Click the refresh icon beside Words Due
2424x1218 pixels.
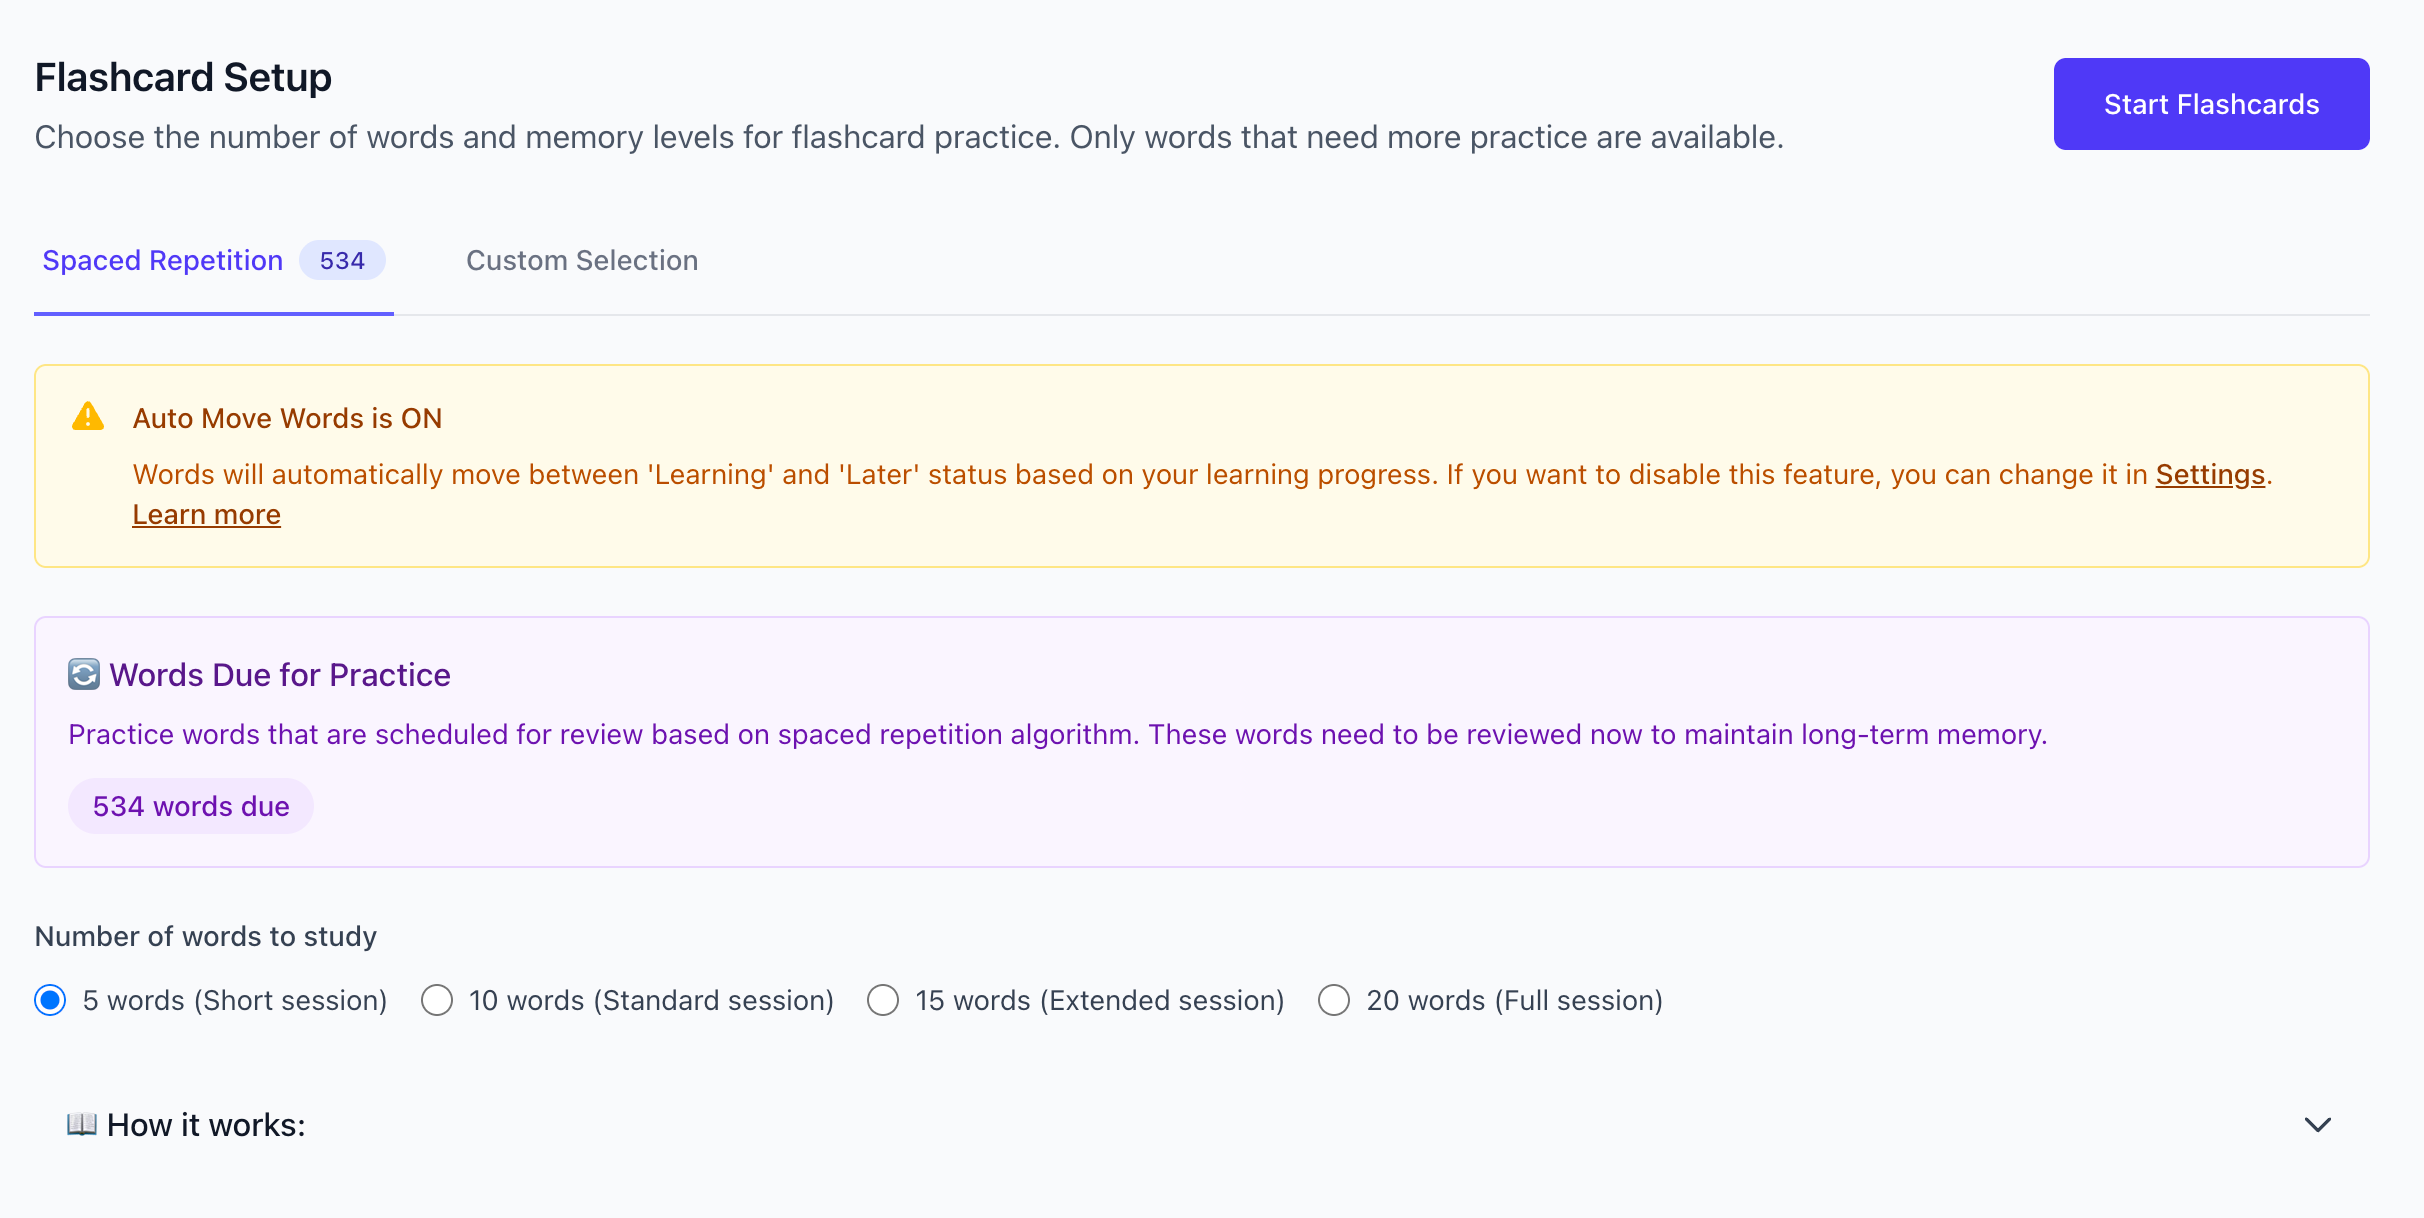pyautogui.click(x=84, y=675)
